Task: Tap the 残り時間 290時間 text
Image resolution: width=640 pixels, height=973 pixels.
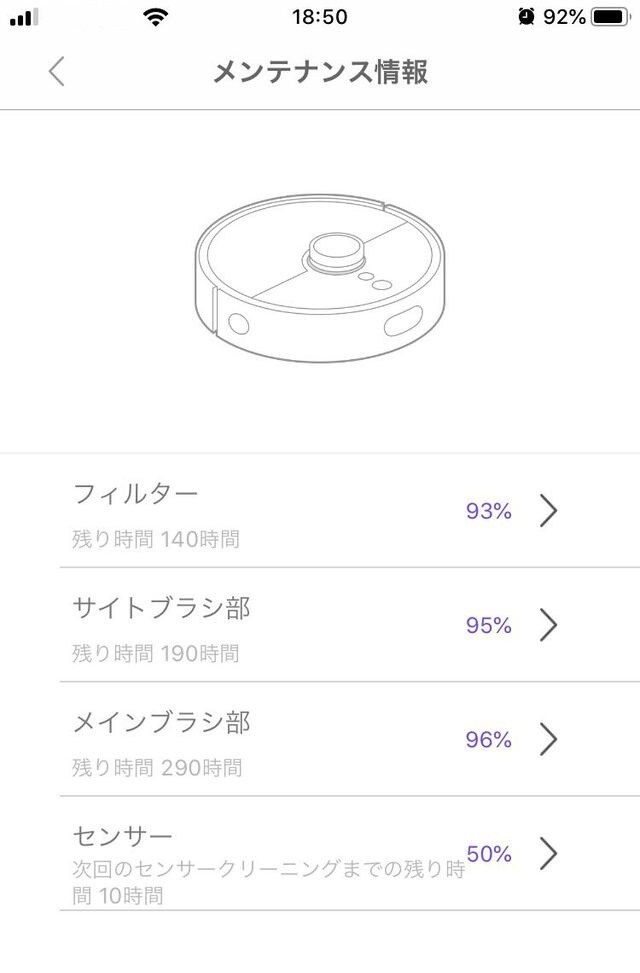Action: (x=157, y=768)
